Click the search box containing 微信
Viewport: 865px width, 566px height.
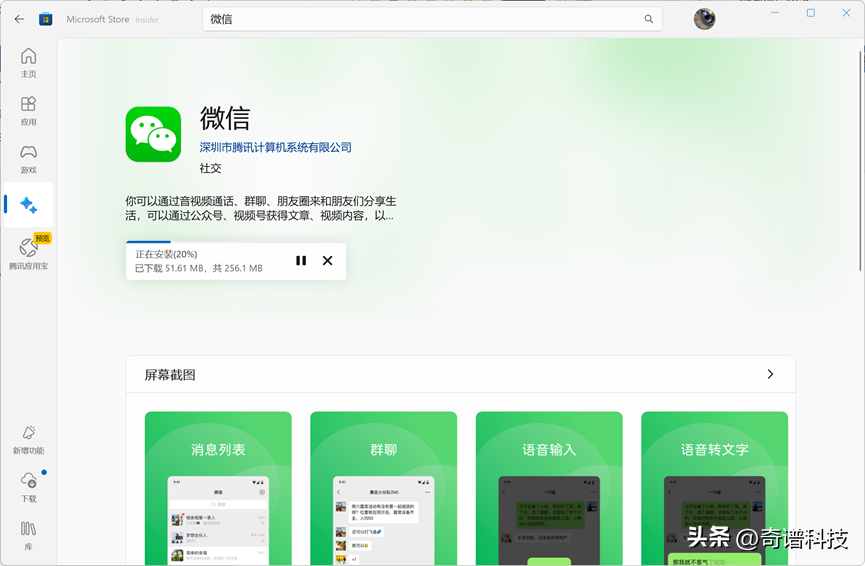432,19
